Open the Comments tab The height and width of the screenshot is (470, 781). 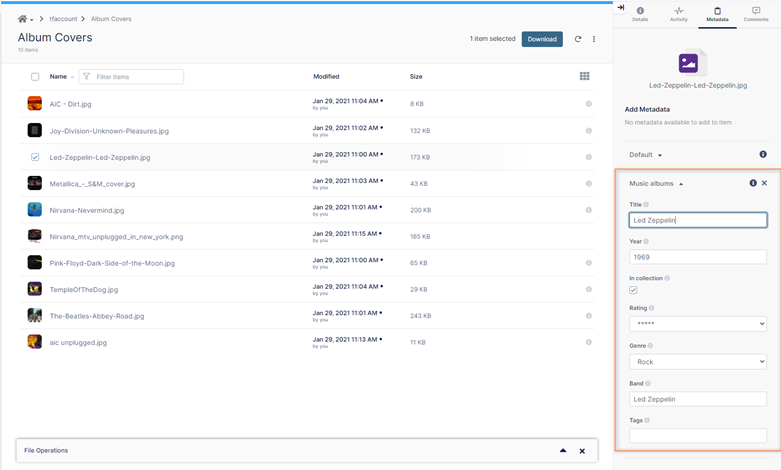tap(756, 14)
